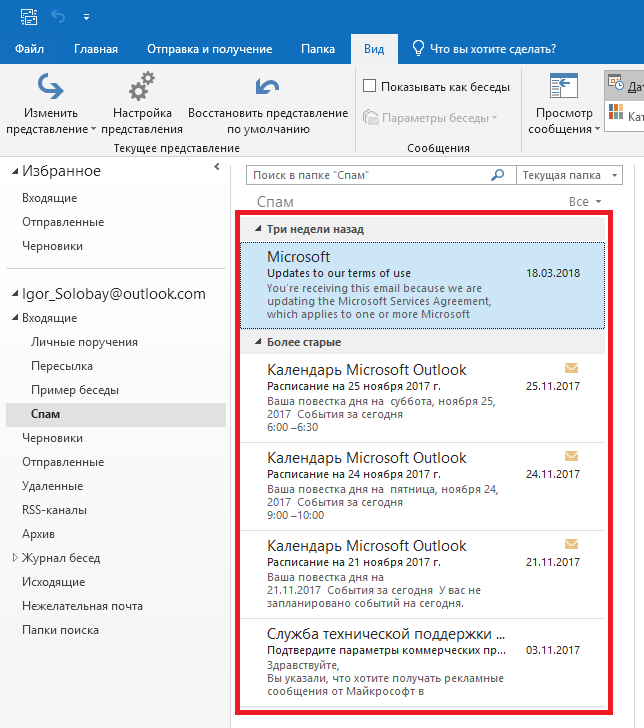Image resolution: width=644 pixels, height=728 pixels.
Task: Select the Пересылка folder
Action: tap(62, 366)
